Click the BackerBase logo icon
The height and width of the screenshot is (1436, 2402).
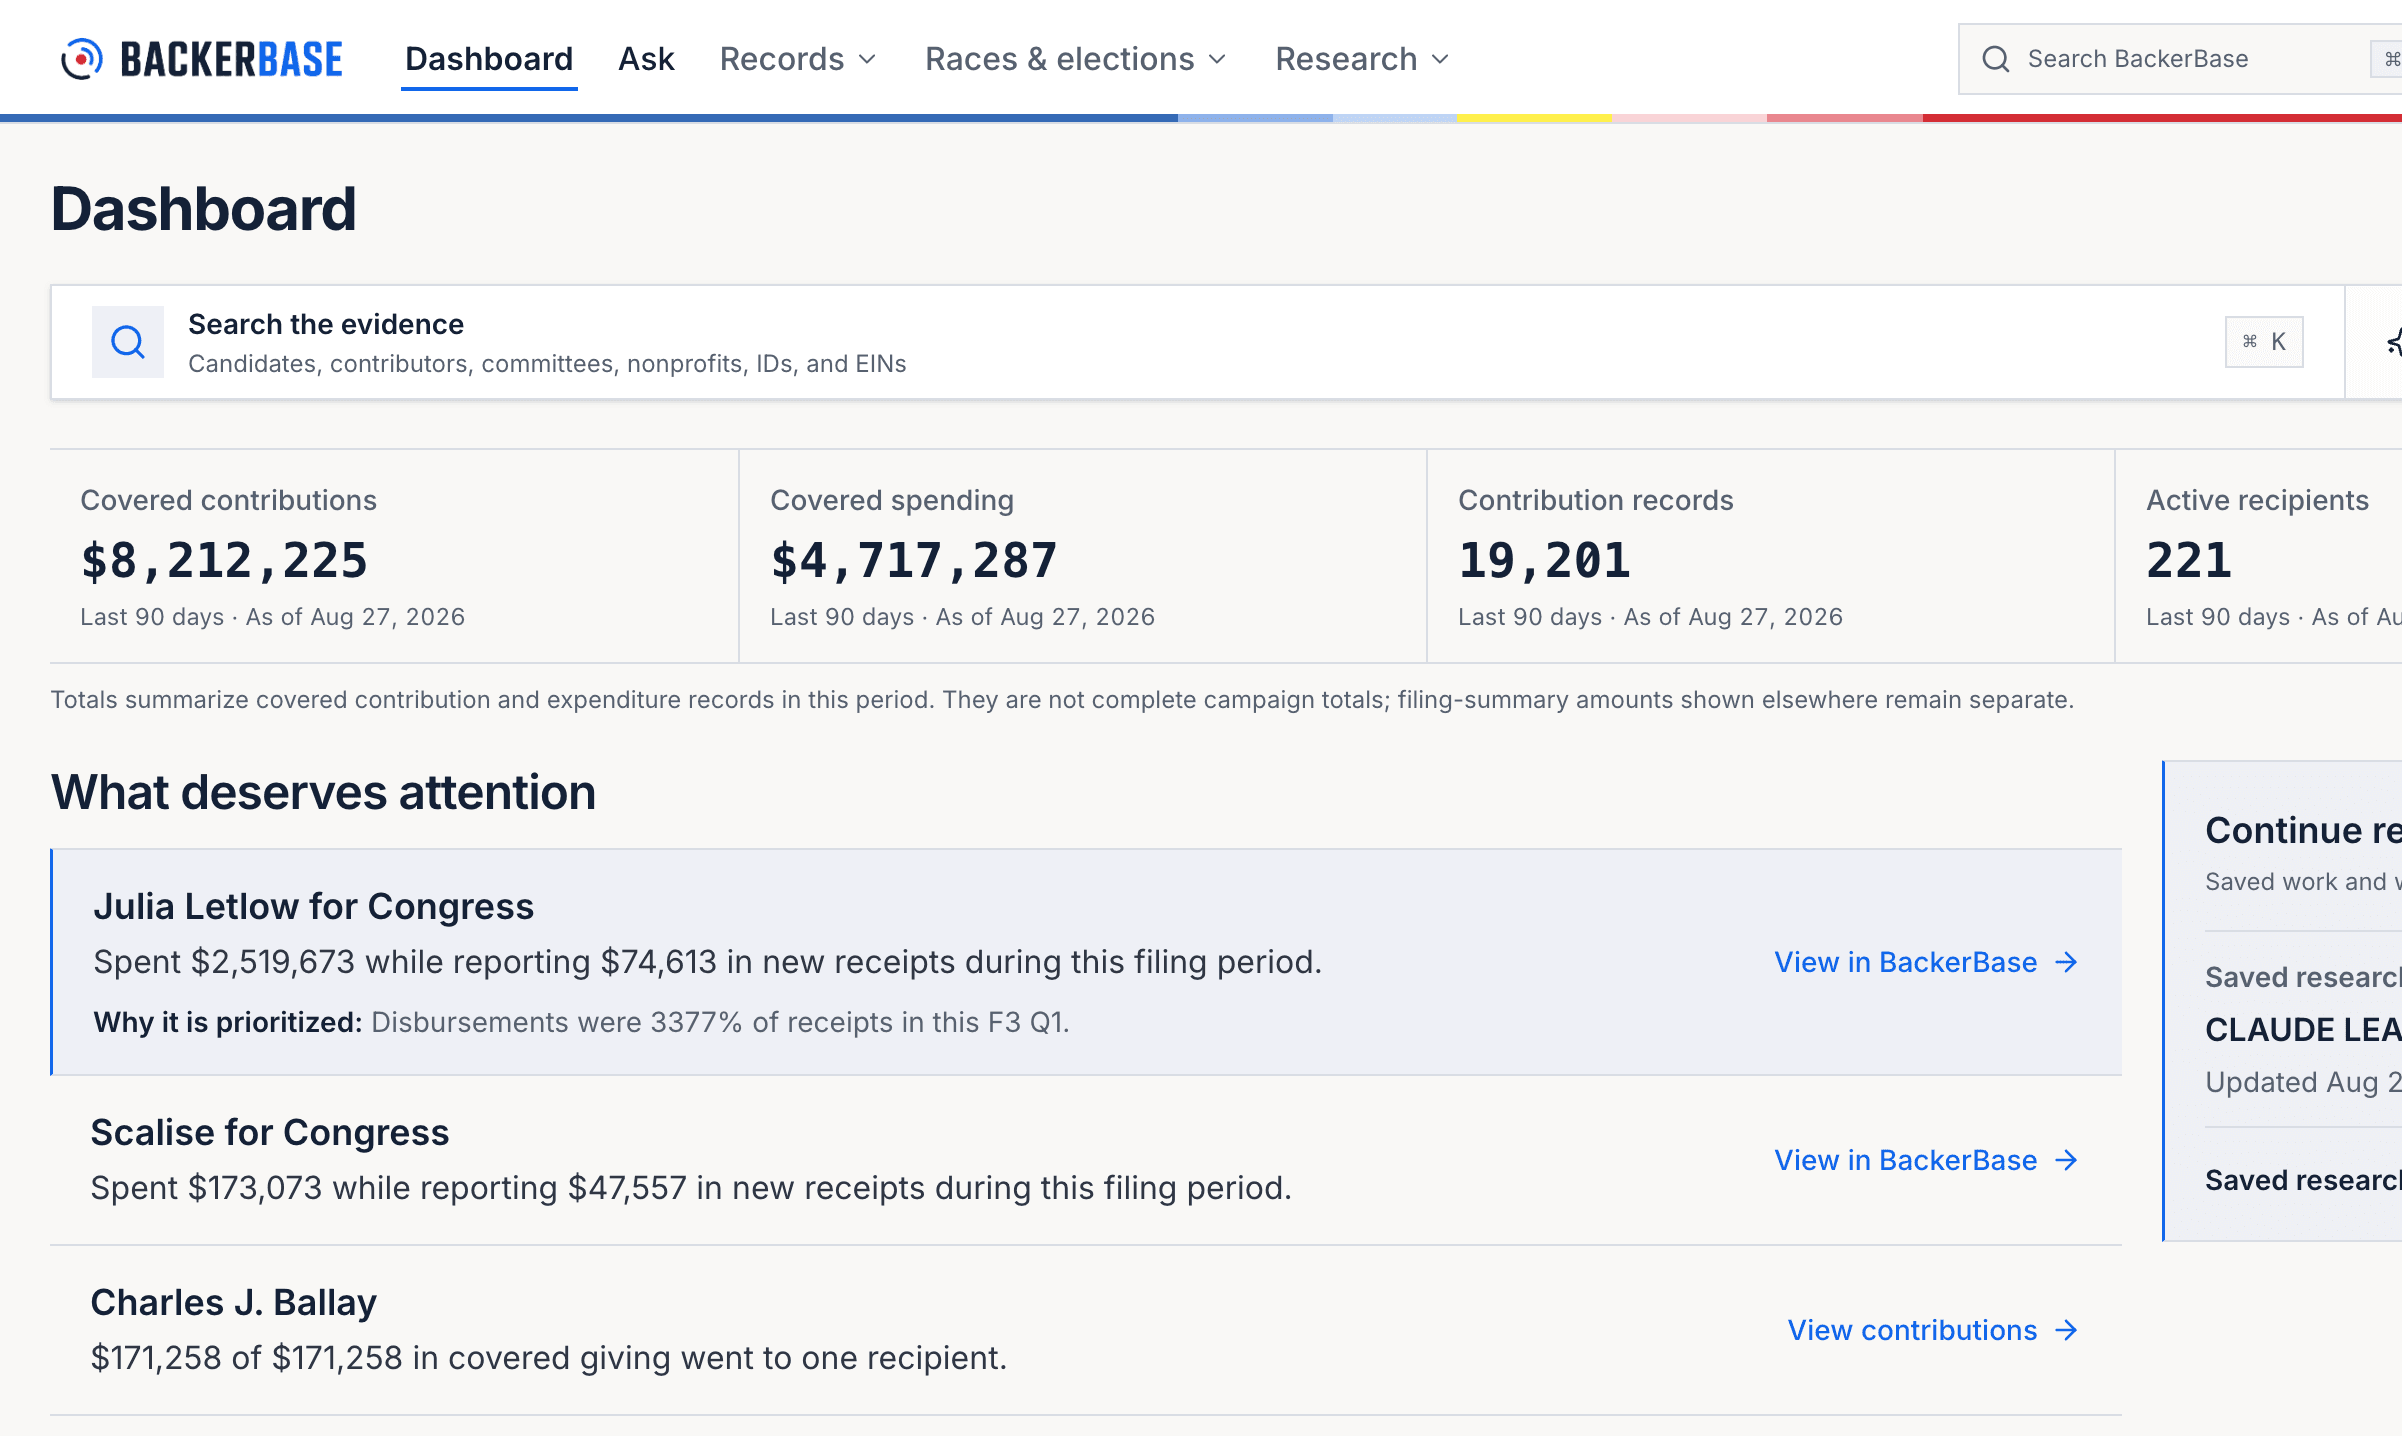click(81, 59)
